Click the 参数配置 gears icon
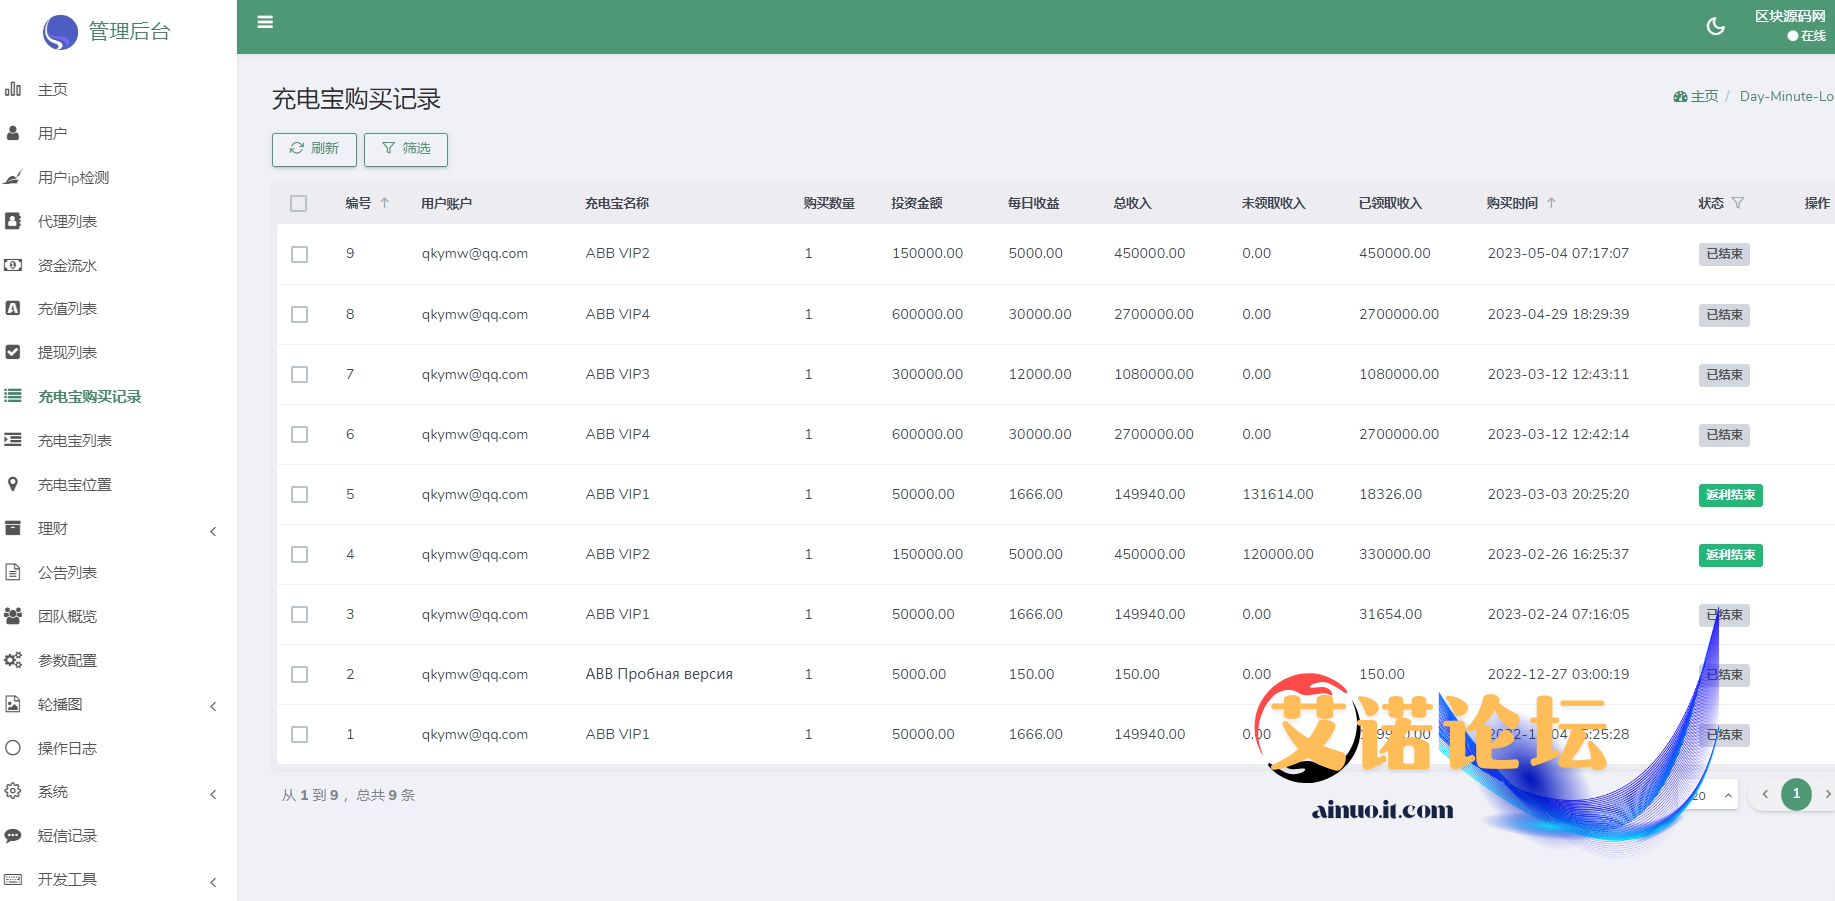1835x901 pixels. coord(13,660)
